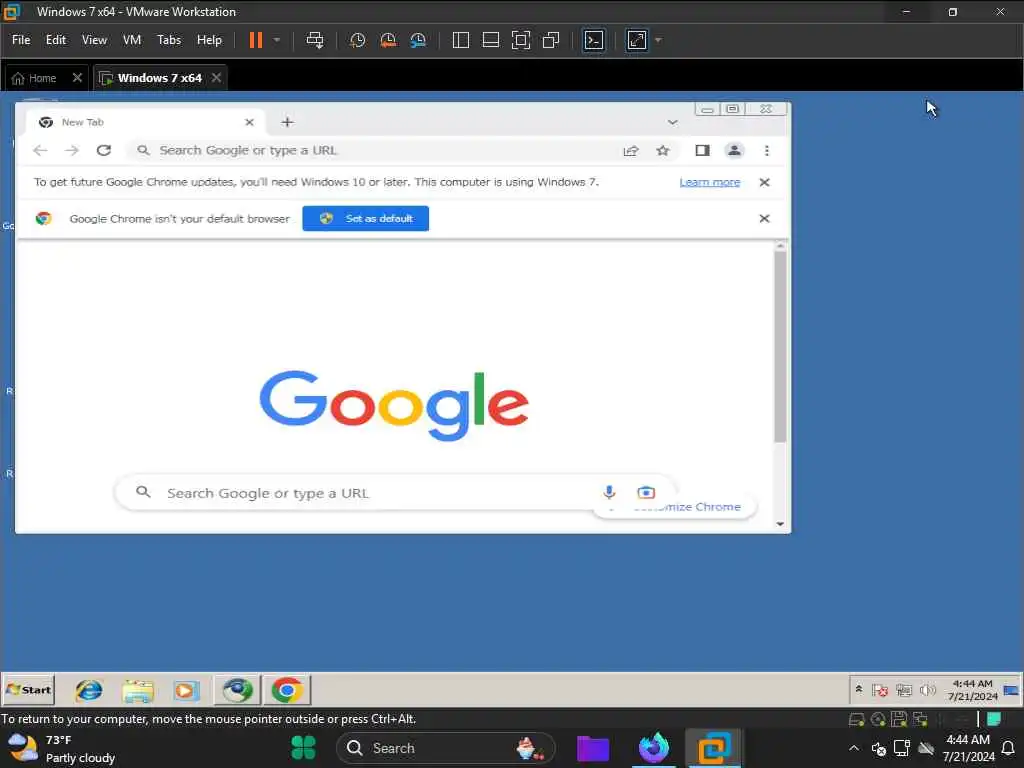Open host notification bell
This screenshot has height=768, width=1024.
(x=1008, y=748)
